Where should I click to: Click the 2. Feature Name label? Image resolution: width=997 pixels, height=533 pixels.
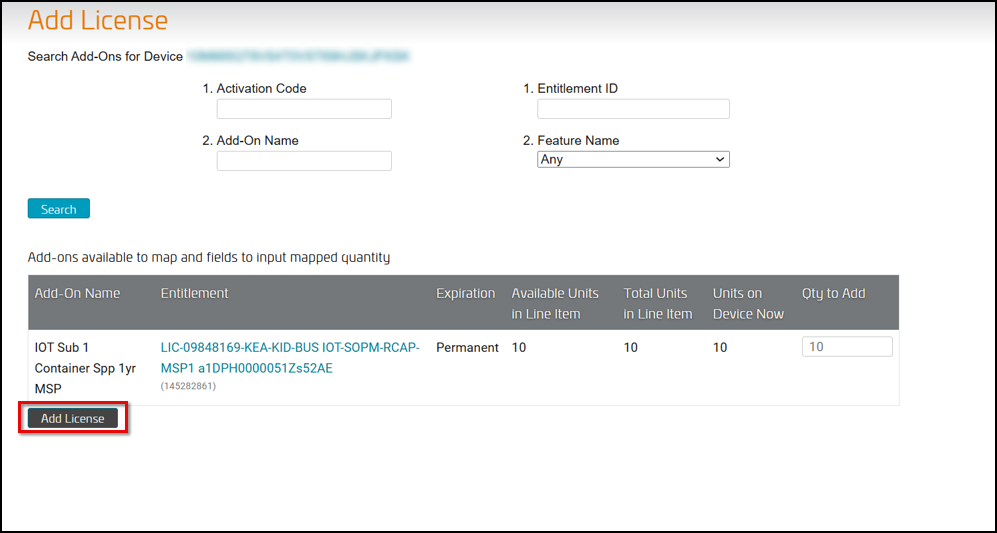[571, 141]
